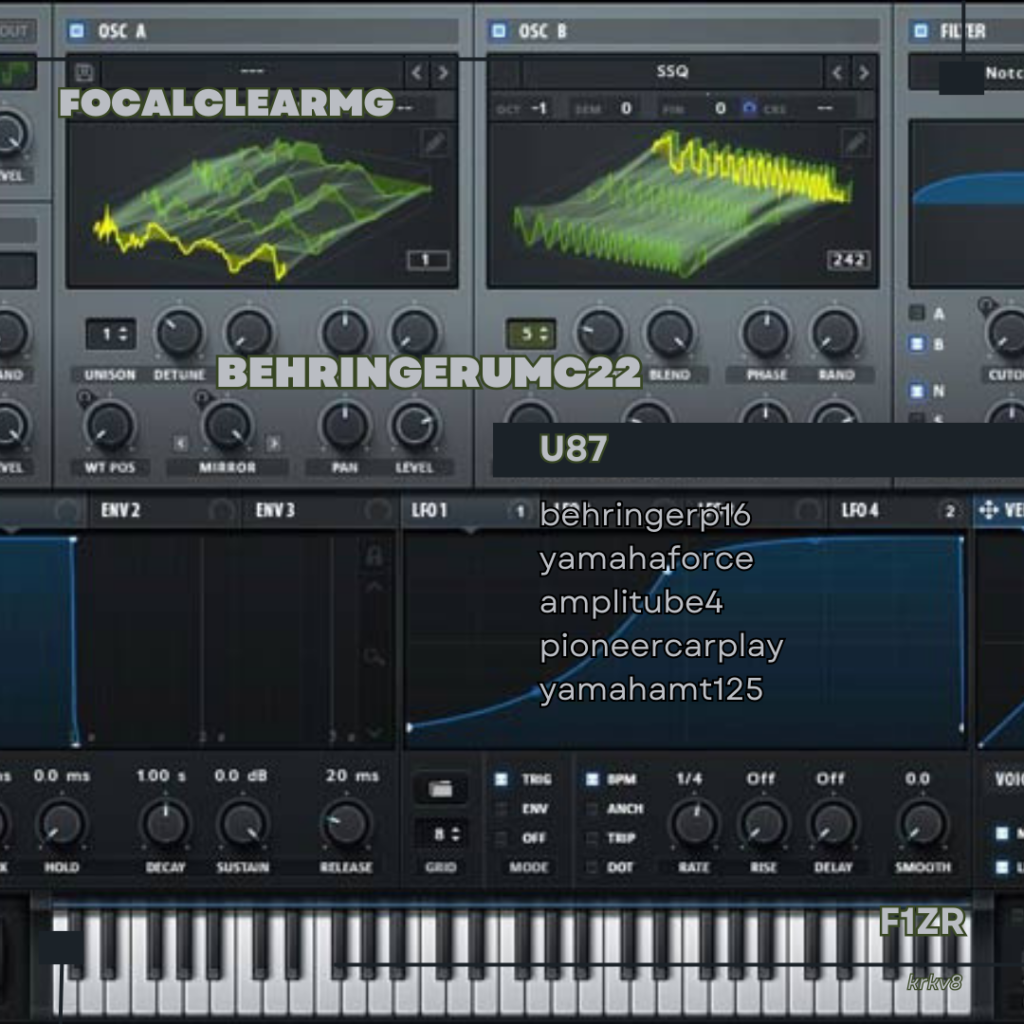Click the LFO RATE knob

point(694,824)
